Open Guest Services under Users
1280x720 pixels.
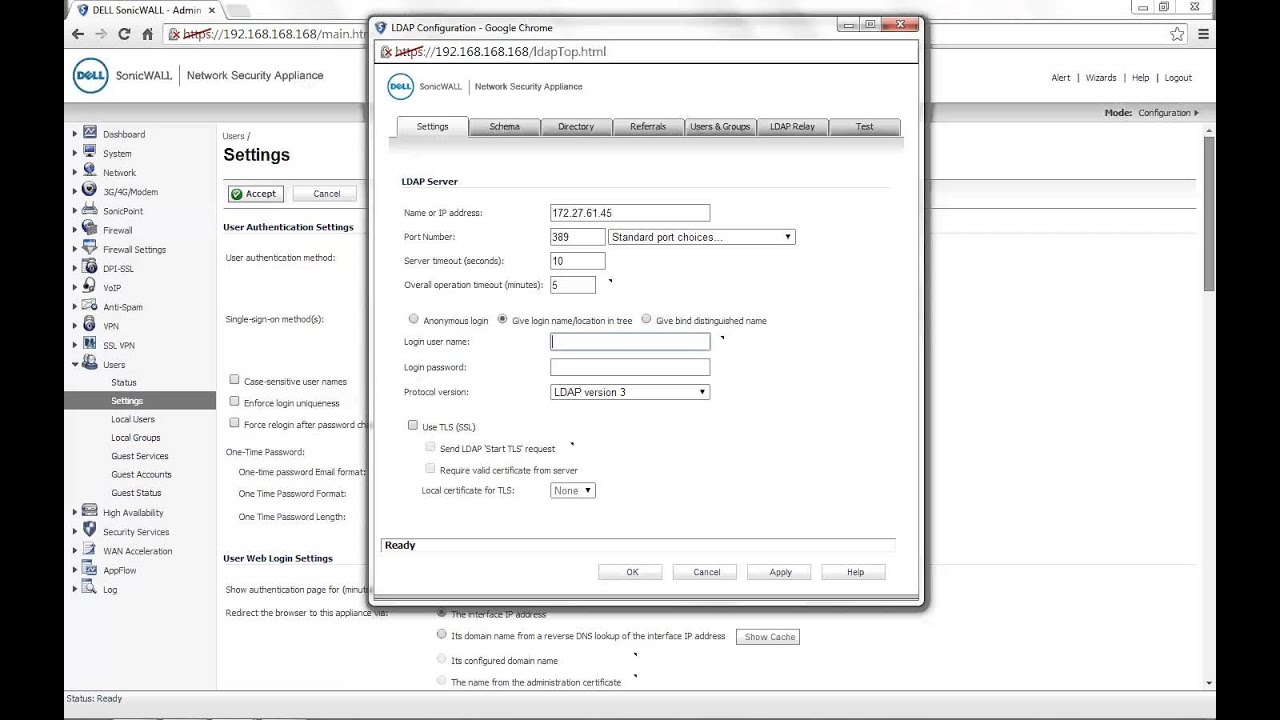pyautogui.click(x=140, y=456)
